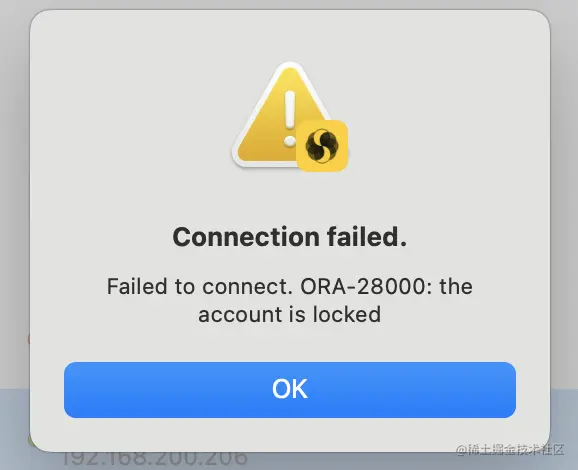
Task: Click the word "the" ending the first message line
Action: (x=456, y=286)
